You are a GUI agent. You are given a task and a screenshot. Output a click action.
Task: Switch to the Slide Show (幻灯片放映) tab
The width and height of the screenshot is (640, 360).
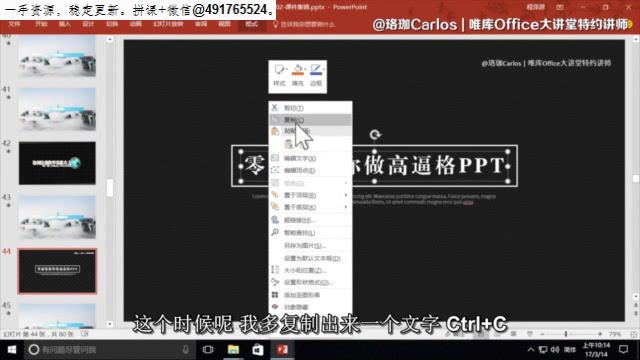(168, 24)
